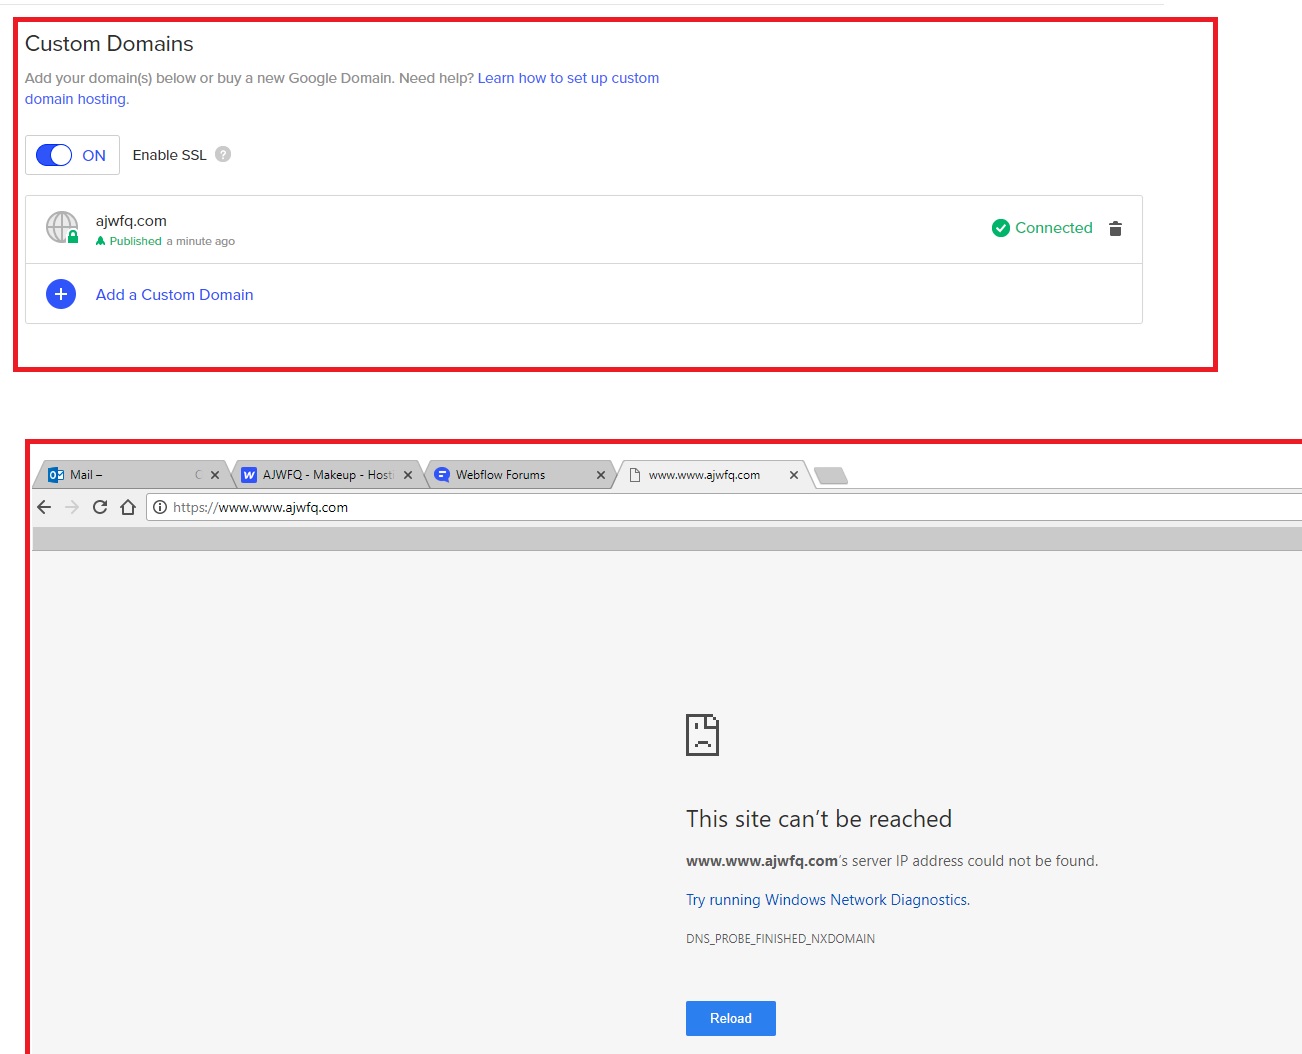The height and width of the screenshot is (1054, 1302).
Task: Click the Custom Domains heading
Action: (109, 44)
